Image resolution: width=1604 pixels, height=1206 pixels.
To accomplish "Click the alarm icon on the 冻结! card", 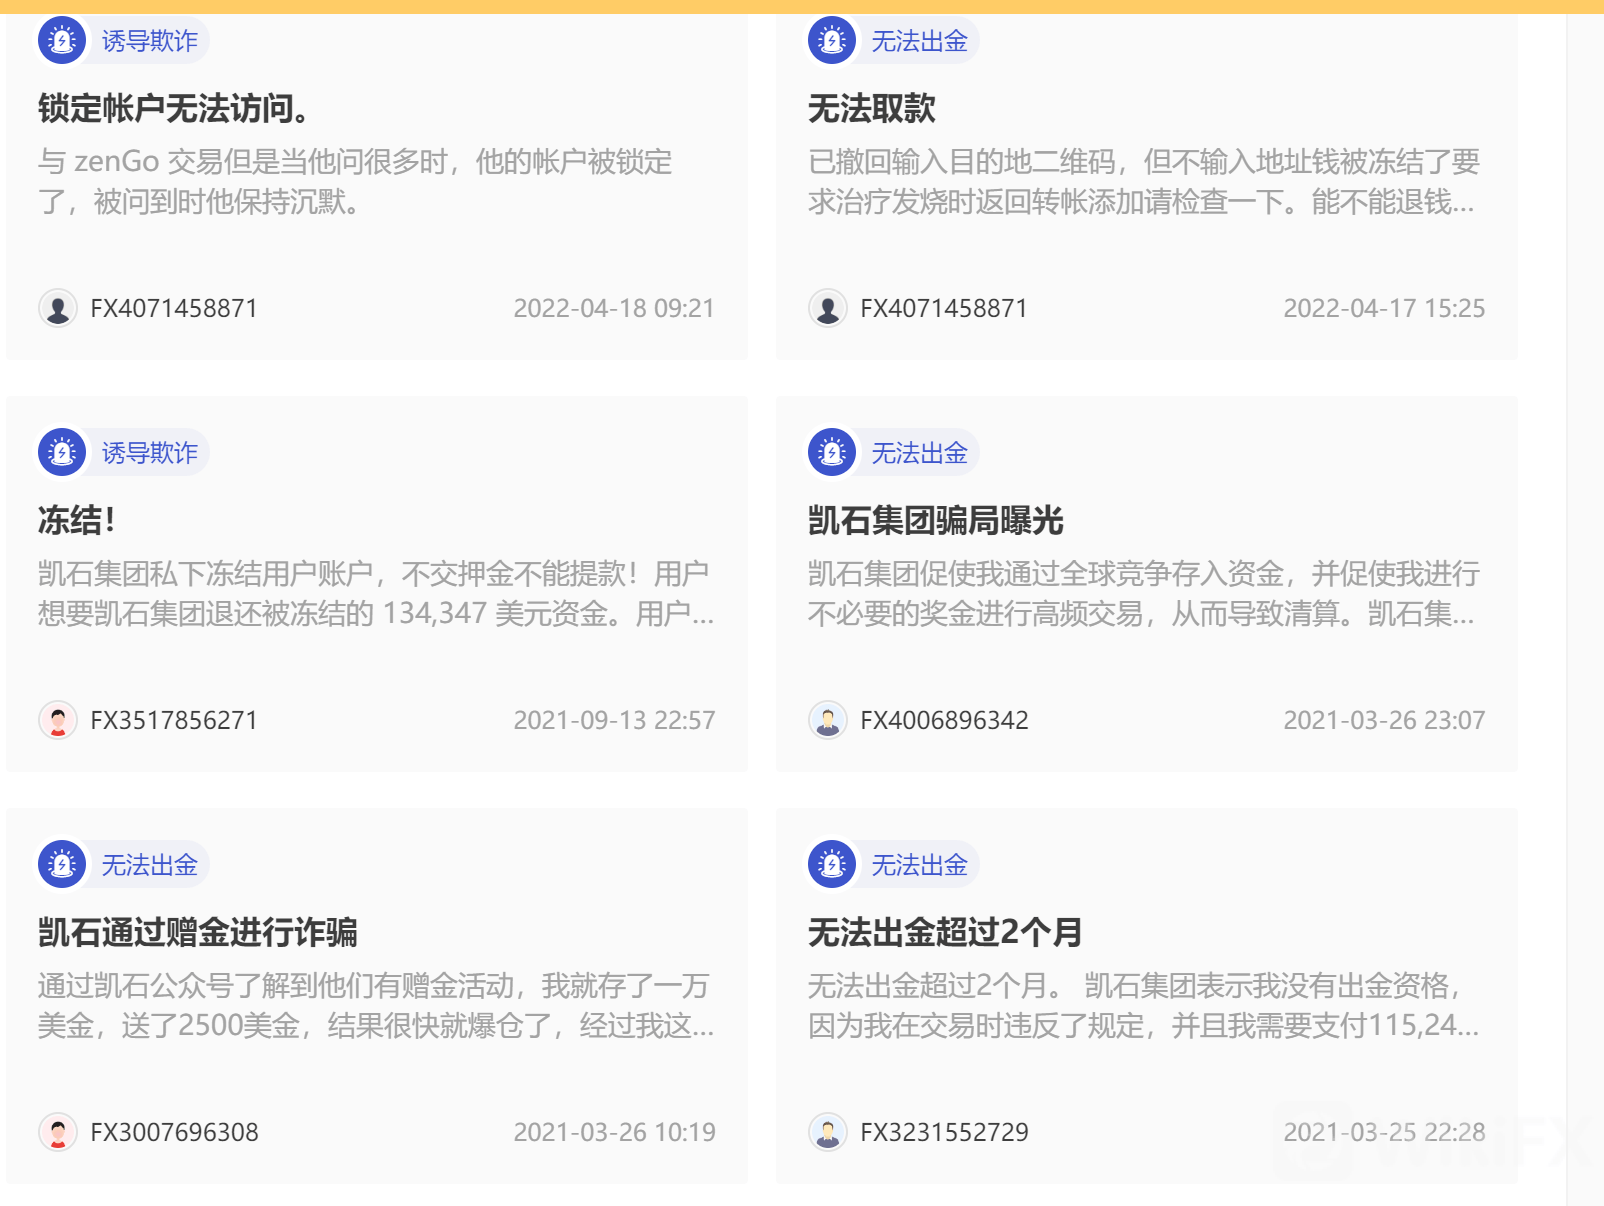I will coord(62,453).
